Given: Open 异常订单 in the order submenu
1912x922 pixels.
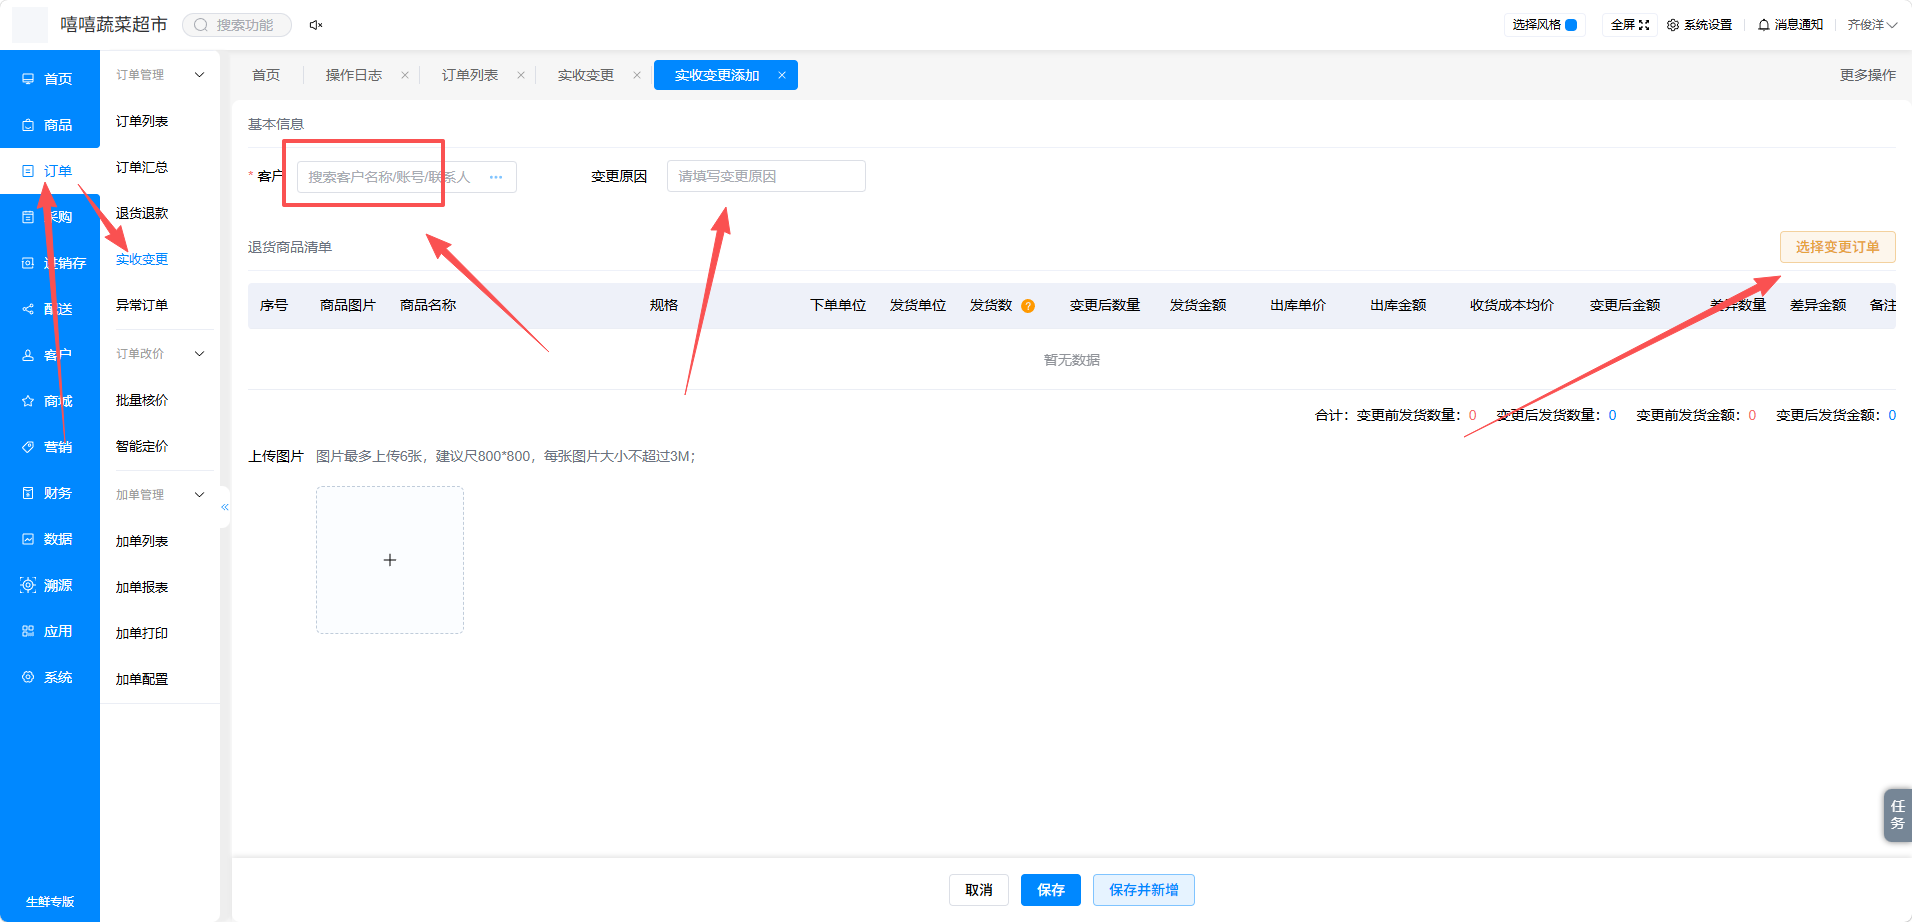Looking at the screenshot, I should tap(142, 305).
